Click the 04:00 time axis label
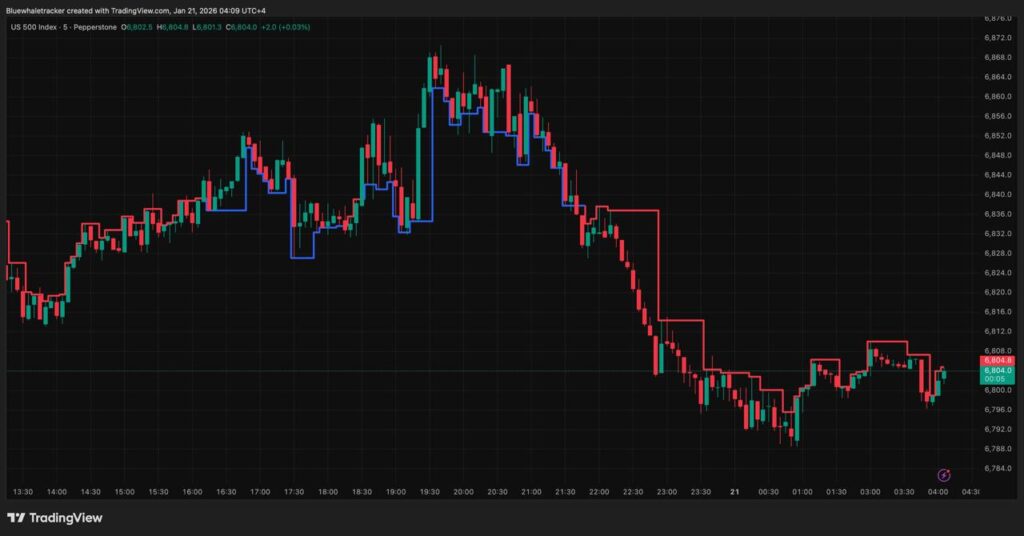Viewport: 1024px width, 536px height. click(x=938, y=492)
